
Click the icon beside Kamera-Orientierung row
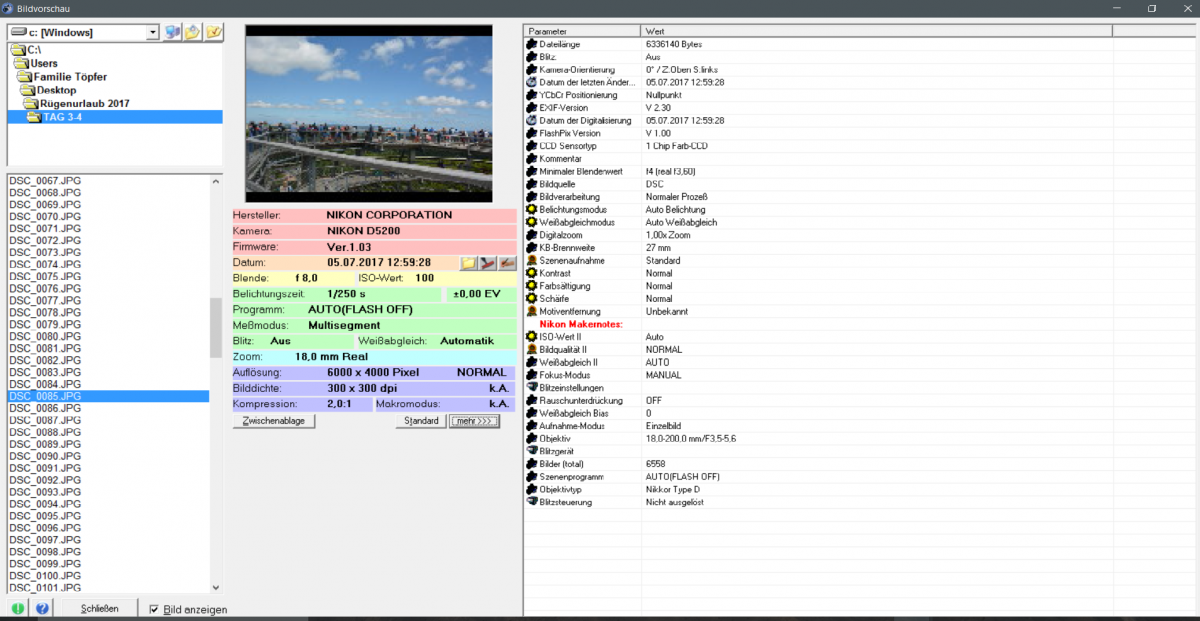(x=532, y=70)
